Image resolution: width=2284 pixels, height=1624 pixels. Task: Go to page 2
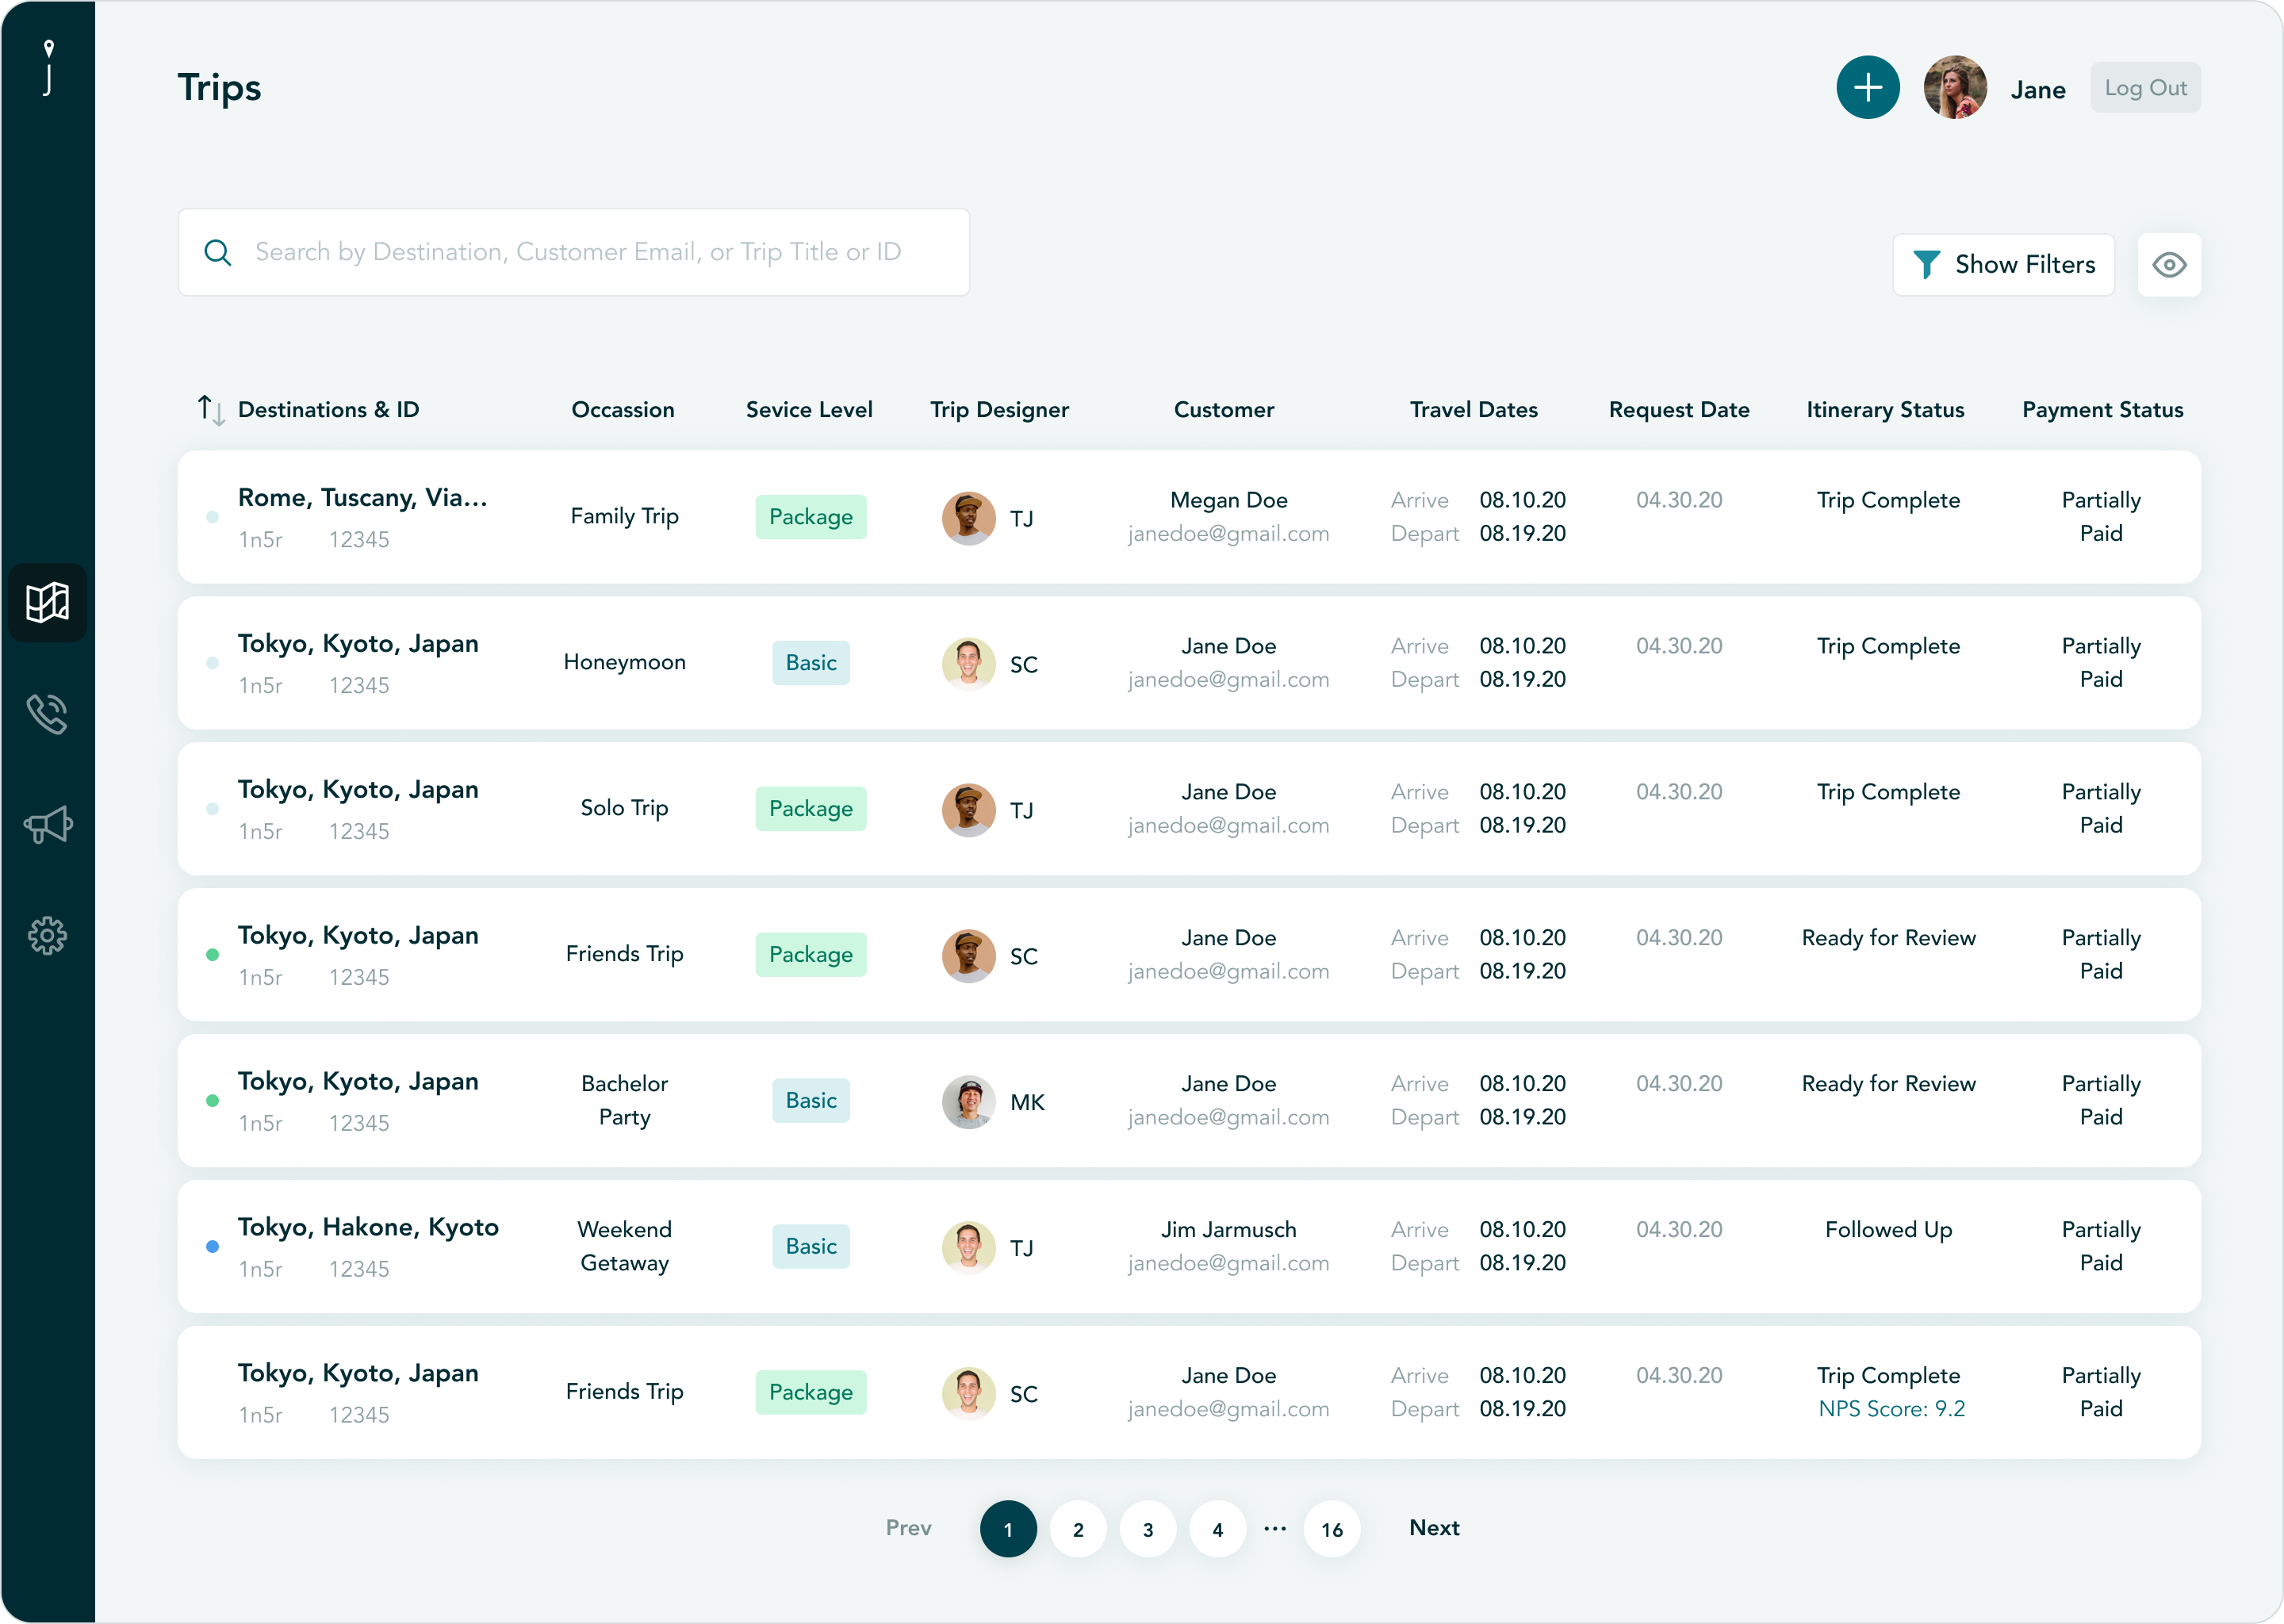[x=1078, y=1529]
